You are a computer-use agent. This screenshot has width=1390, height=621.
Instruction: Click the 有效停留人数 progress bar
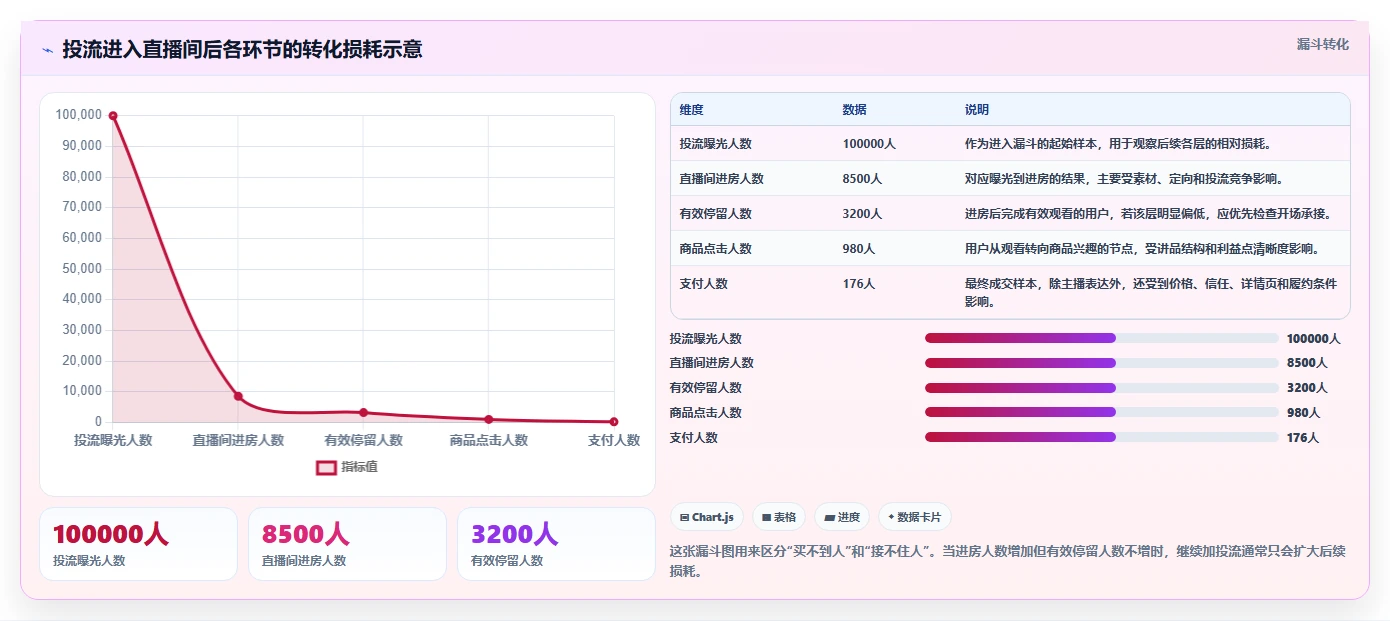(1102, 388)
